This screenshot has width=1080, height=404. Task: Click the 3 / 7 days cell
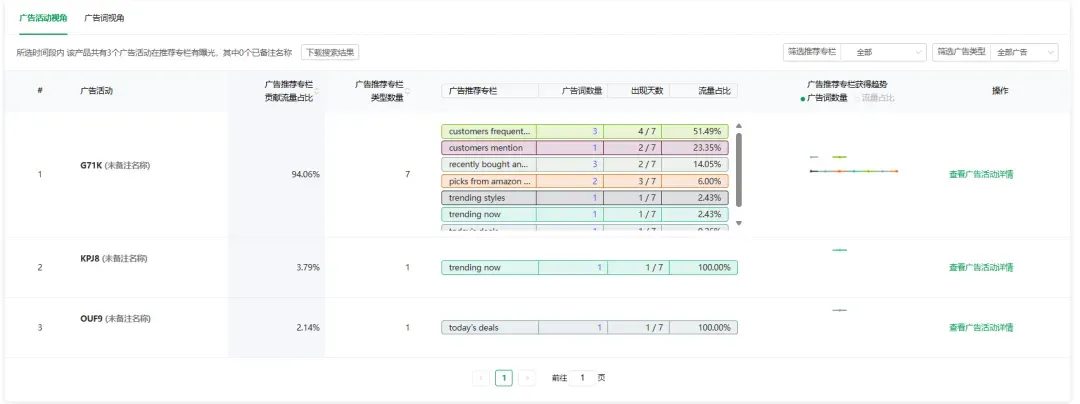[632, 181]
